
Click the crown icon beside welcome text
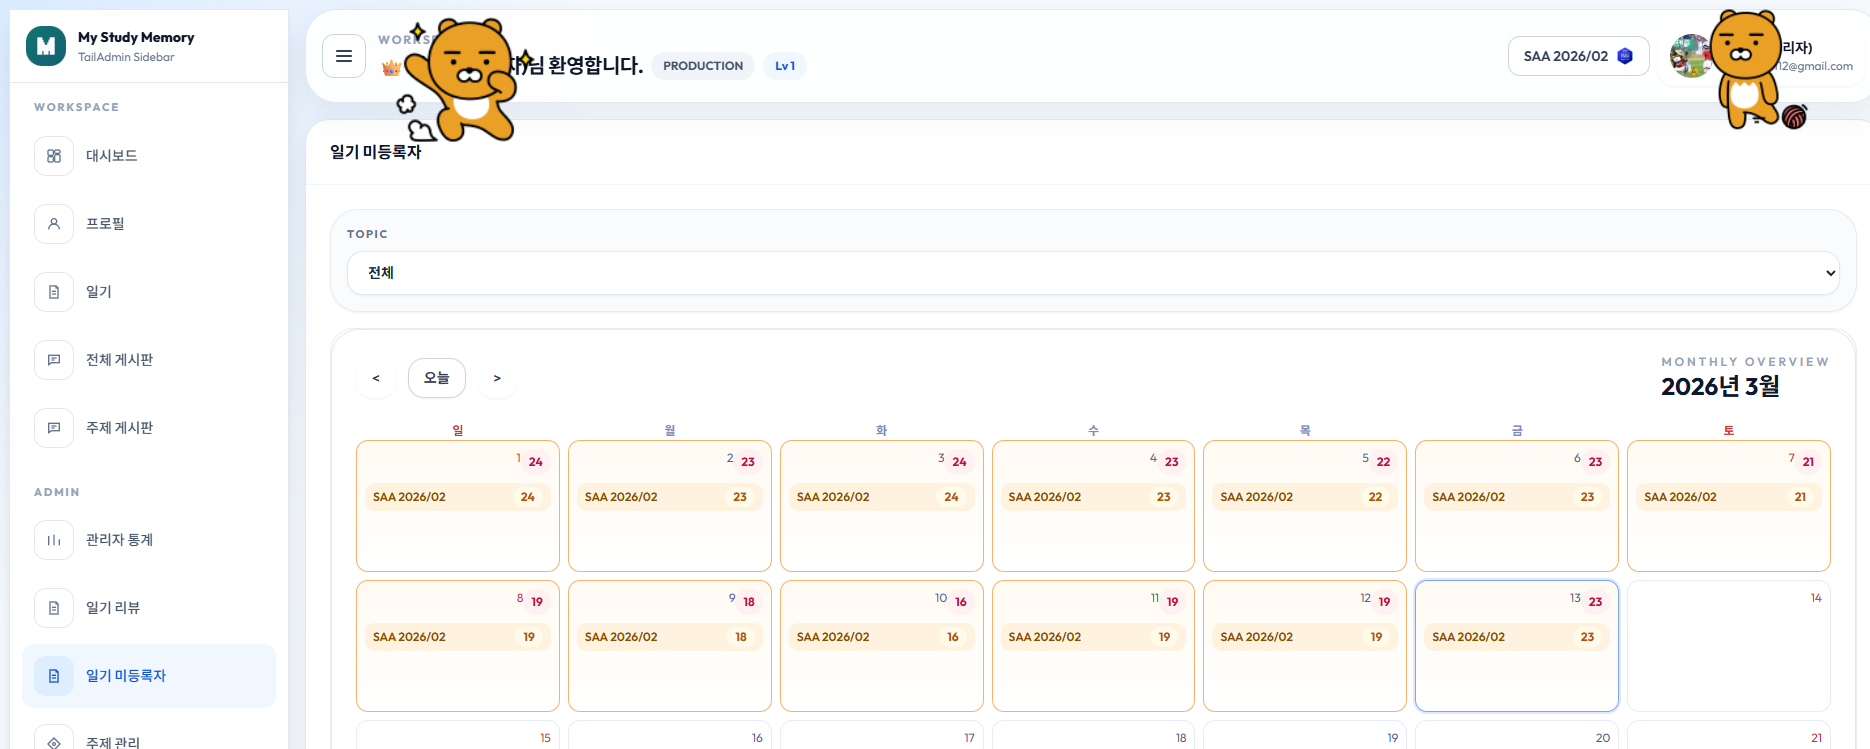(x=391, y=68)
